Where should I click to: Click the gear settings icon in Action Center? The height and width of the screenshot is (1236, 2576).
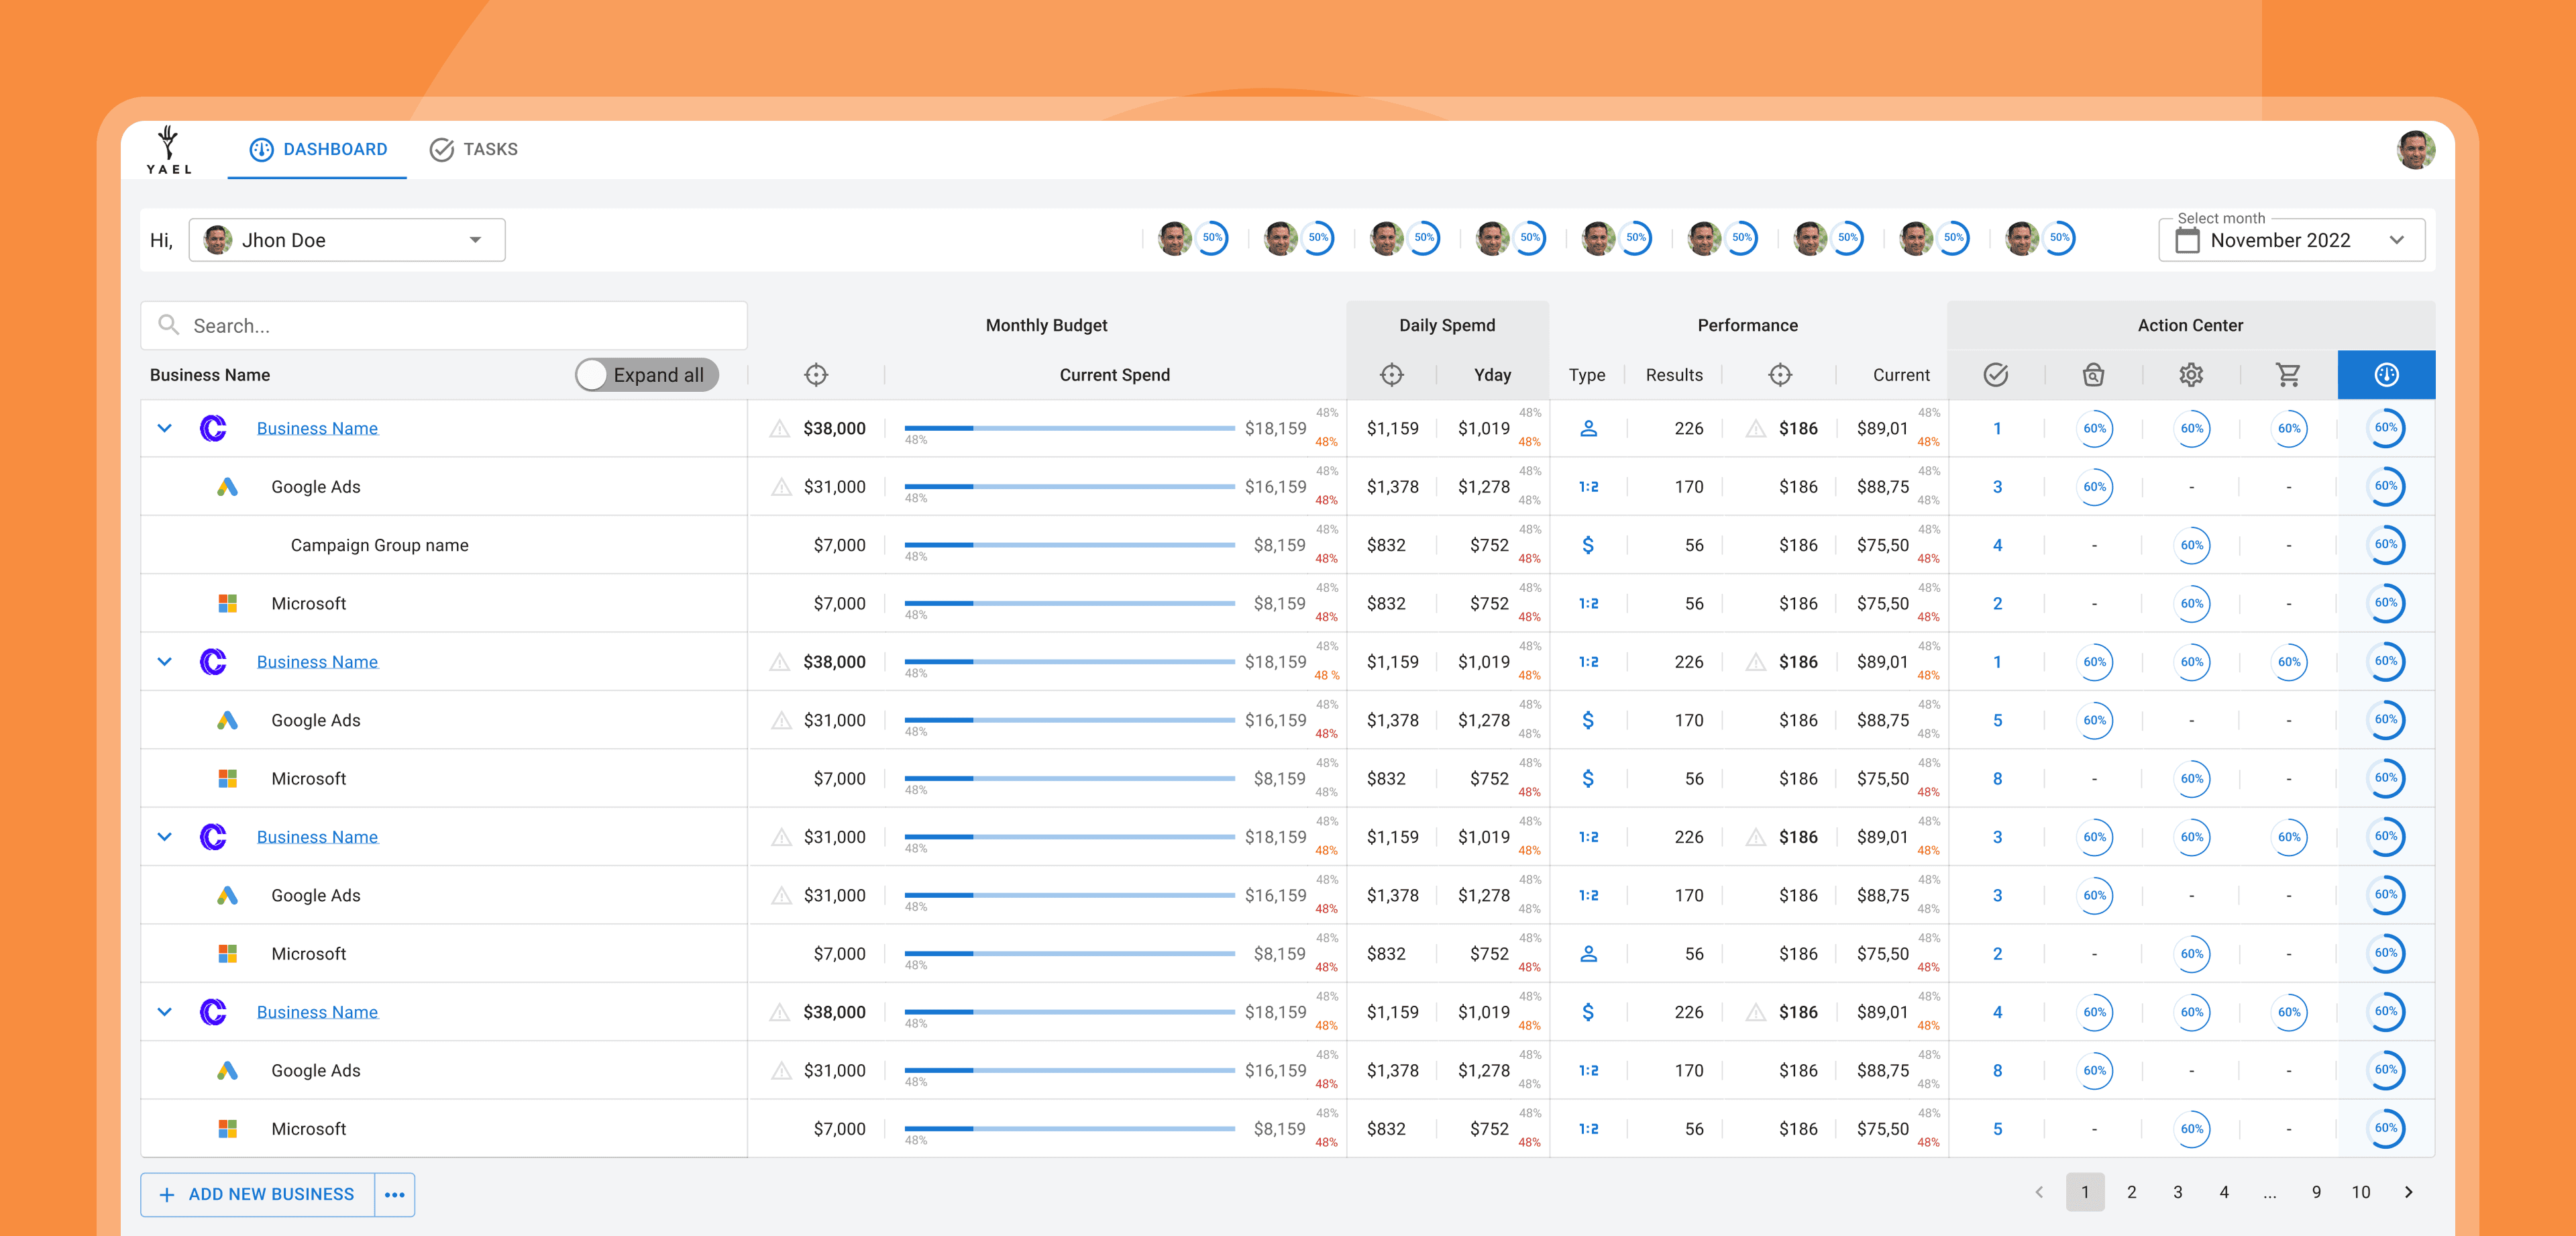2191,375
